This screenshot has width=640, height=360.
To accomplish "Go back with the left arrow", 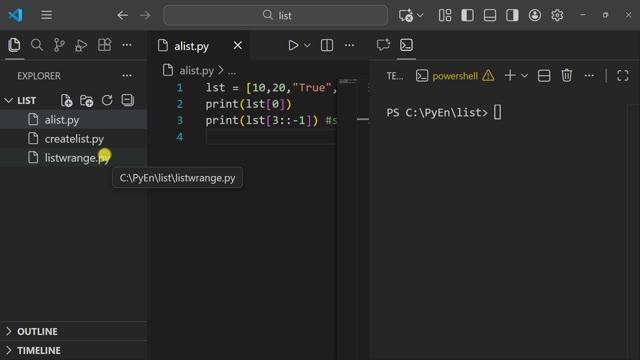I will 122,16.
